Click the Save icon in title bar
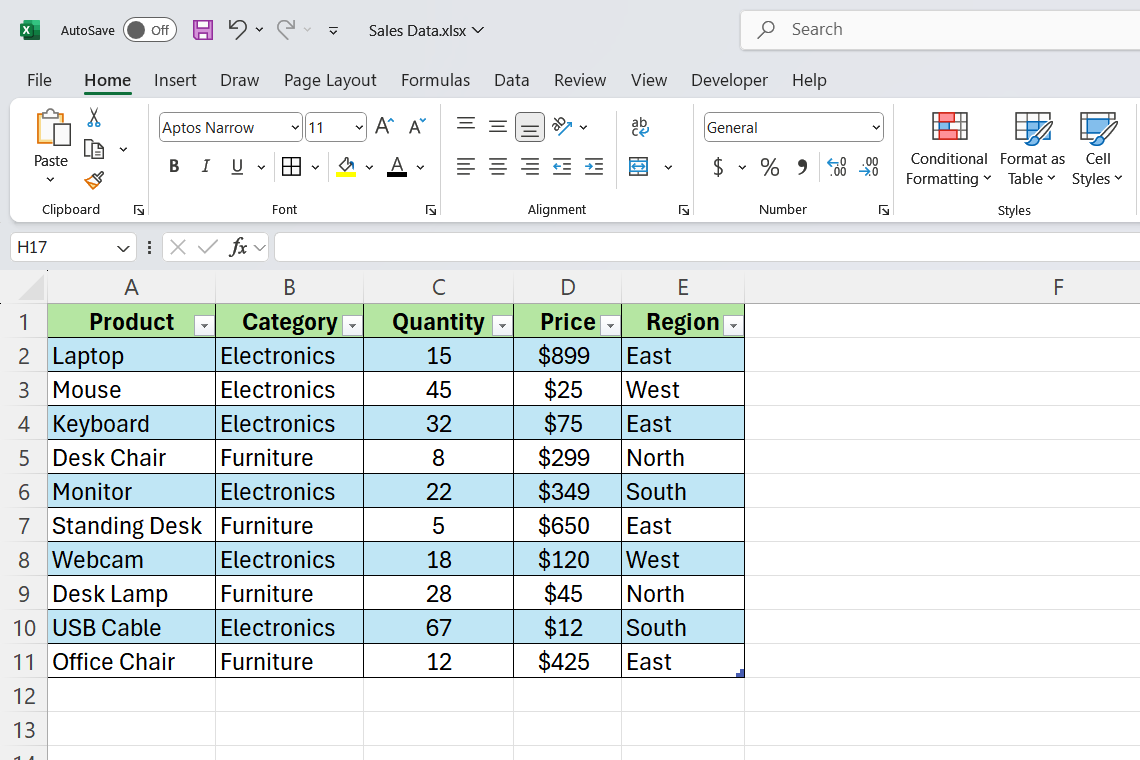Viewport: 1140px width, 760px height. pos(203,30)
